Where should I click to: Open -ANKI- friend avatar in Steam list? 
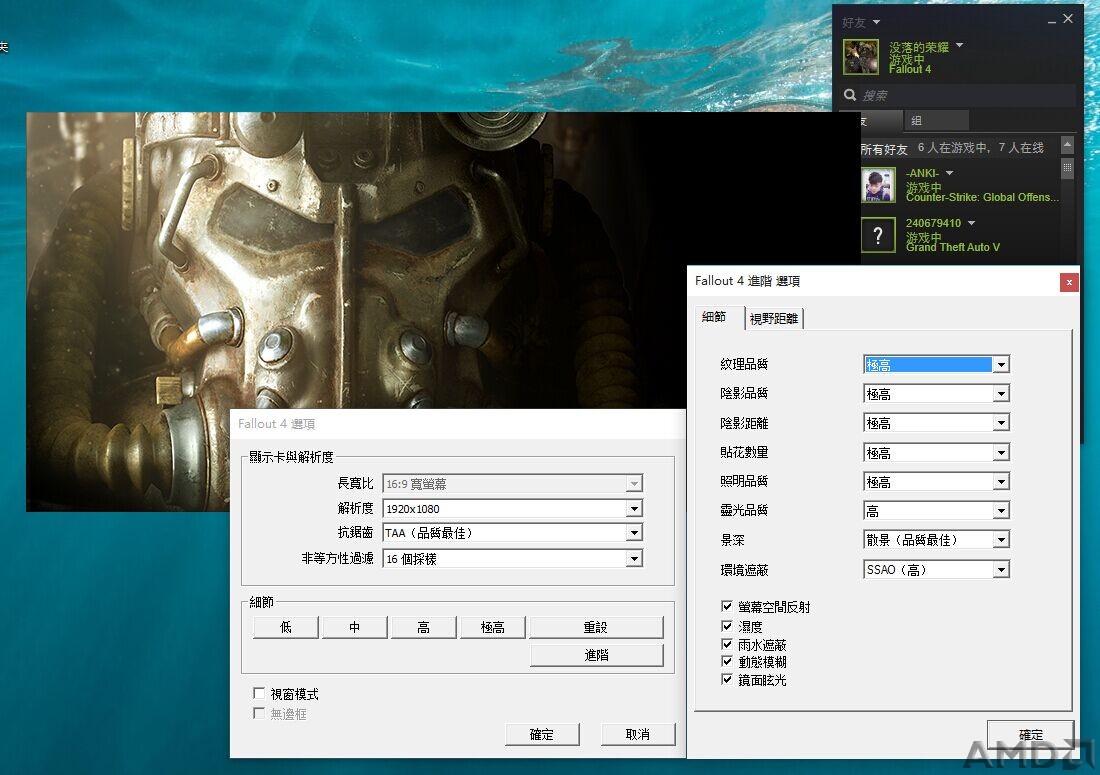click(878, 185)
